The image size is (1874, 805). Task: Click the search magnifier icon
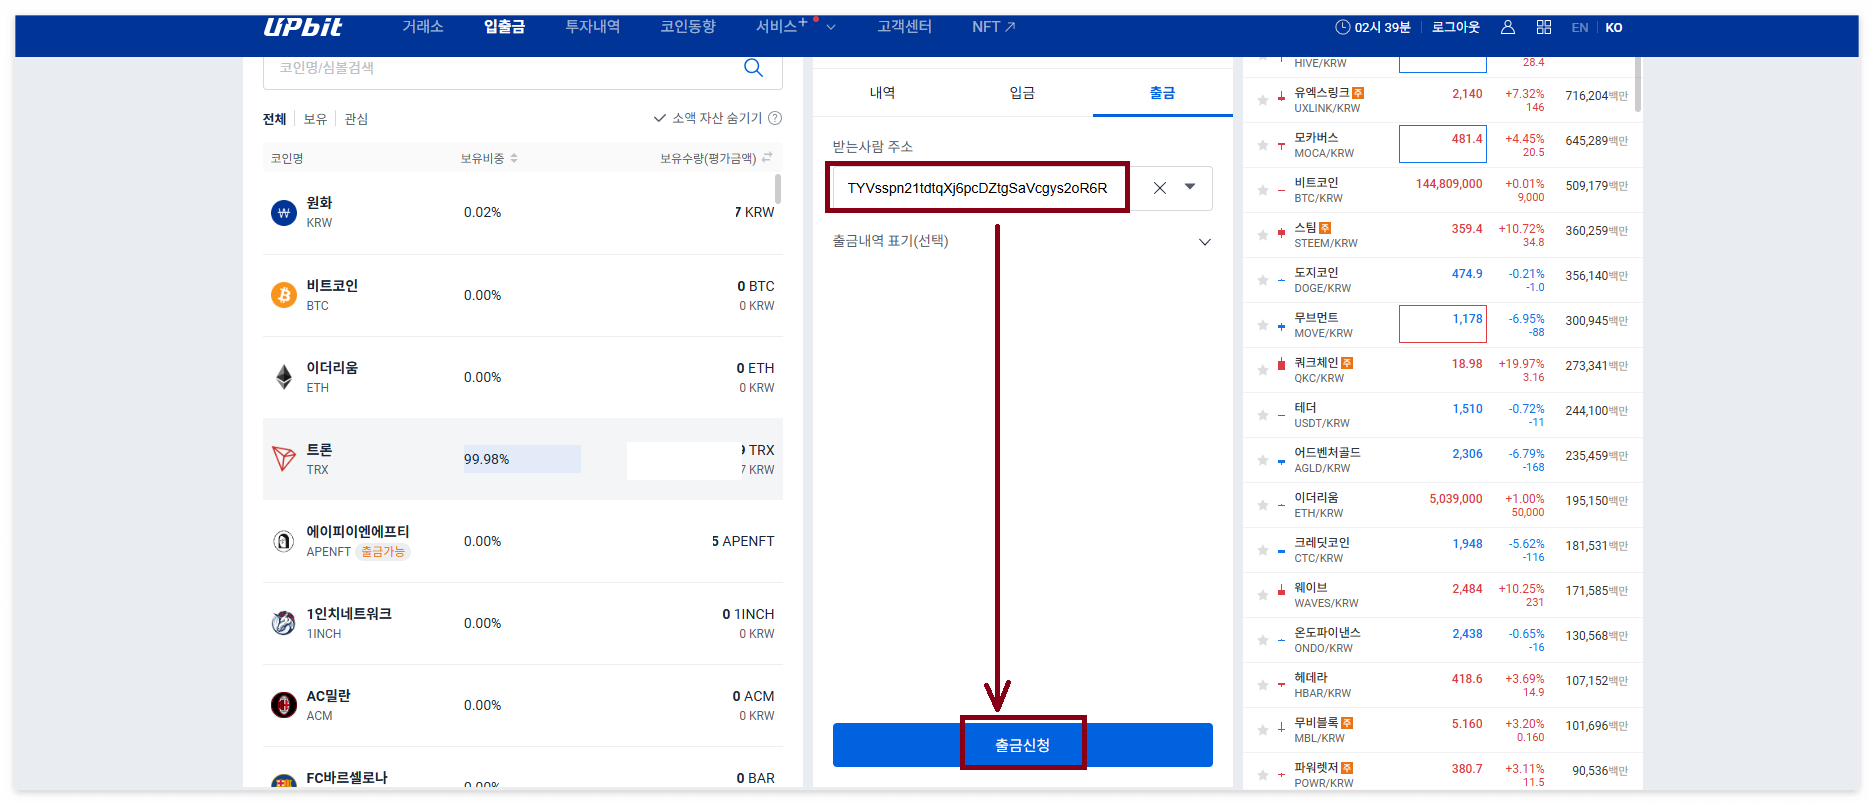point(753,67)
